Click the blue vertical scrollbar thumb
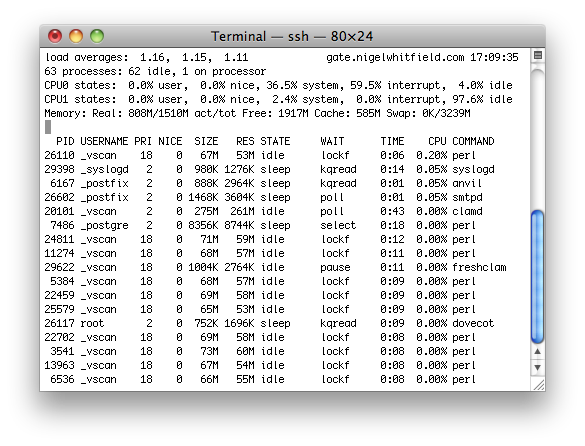585x446 pixels. (x=537, y=277)
